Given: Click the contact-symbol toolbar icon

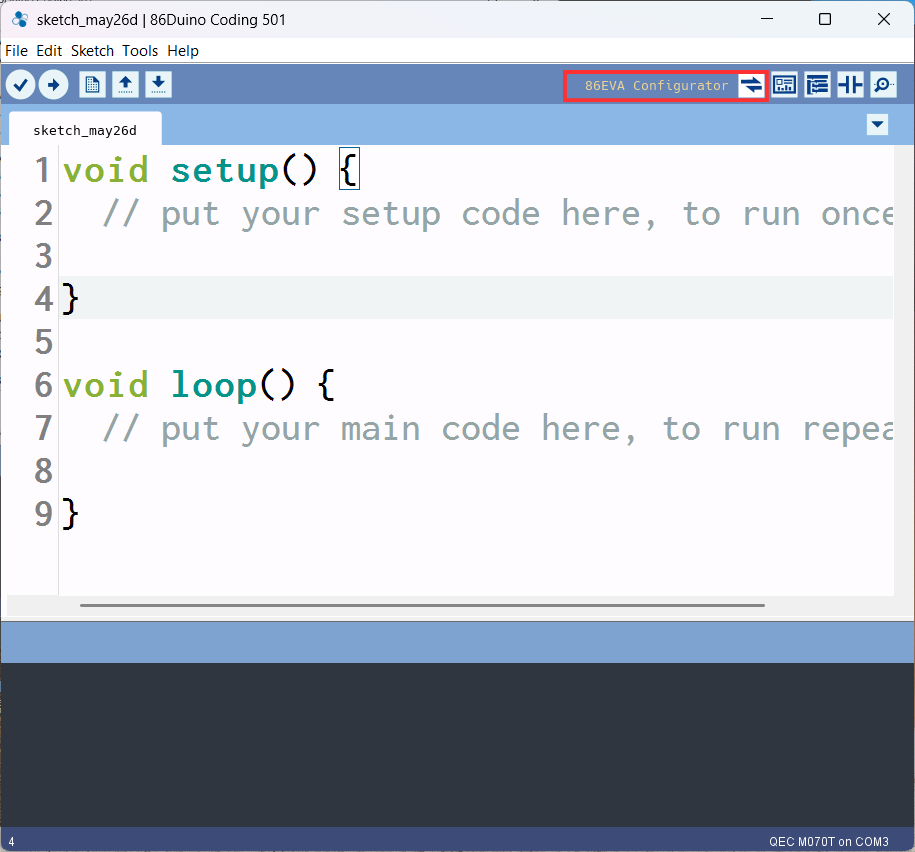Looking at the screenshot, I should click(x=850, y=85).
